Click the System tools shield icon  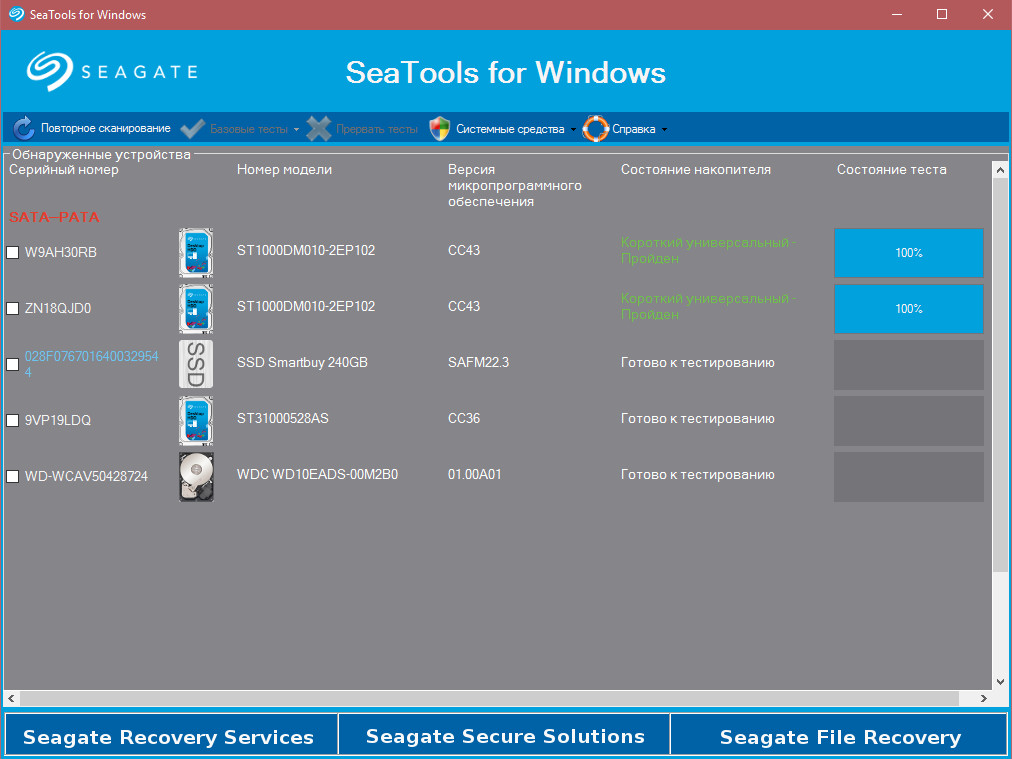[x=440, y=128]
